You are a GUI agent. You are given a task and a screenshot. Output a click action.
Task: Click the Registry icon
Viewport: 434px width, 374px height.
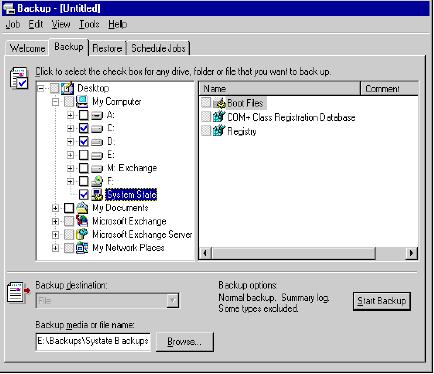pos(219,130)
